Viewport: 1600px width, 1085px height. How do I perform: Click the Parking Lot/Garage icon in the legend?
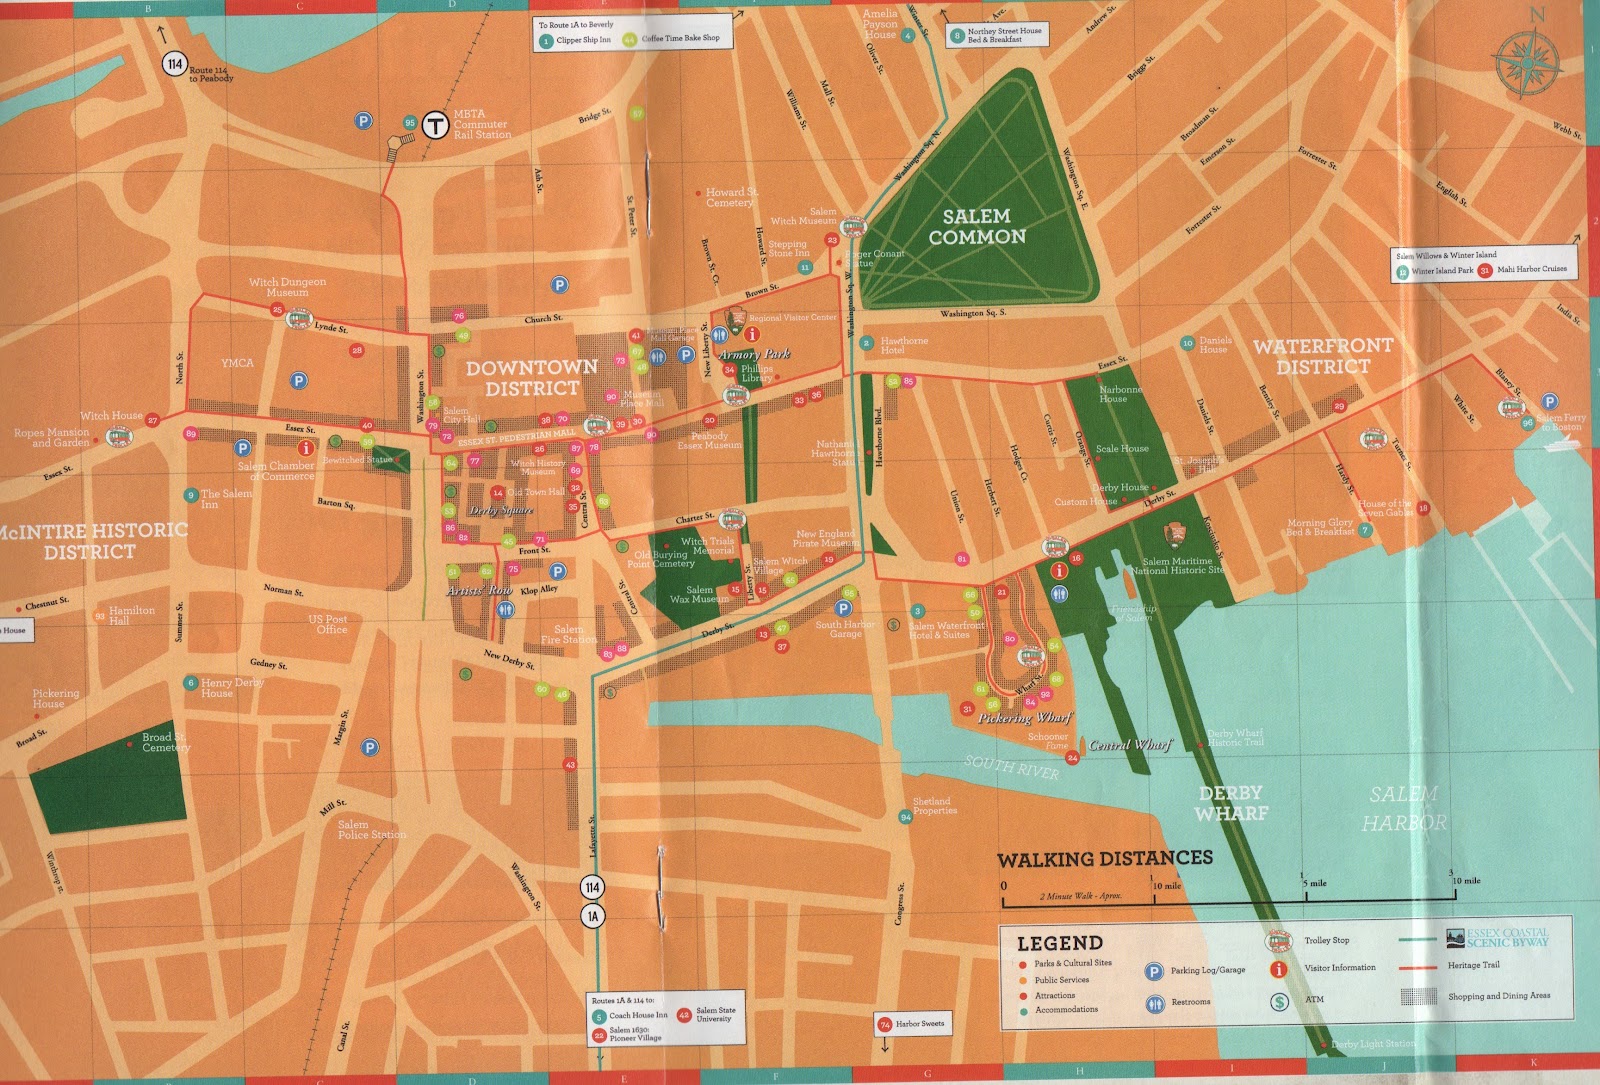click(1154, 972)
